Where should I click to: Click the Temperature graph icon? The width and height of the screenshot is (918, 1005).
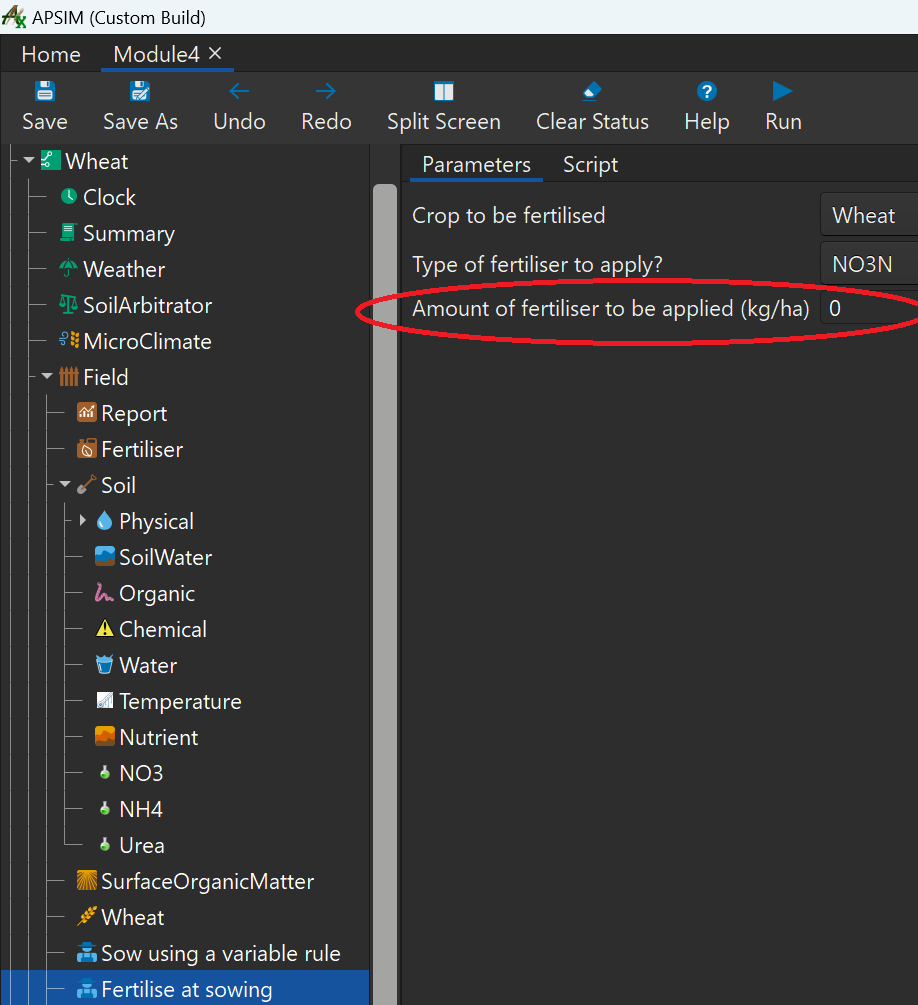point(104,700)
